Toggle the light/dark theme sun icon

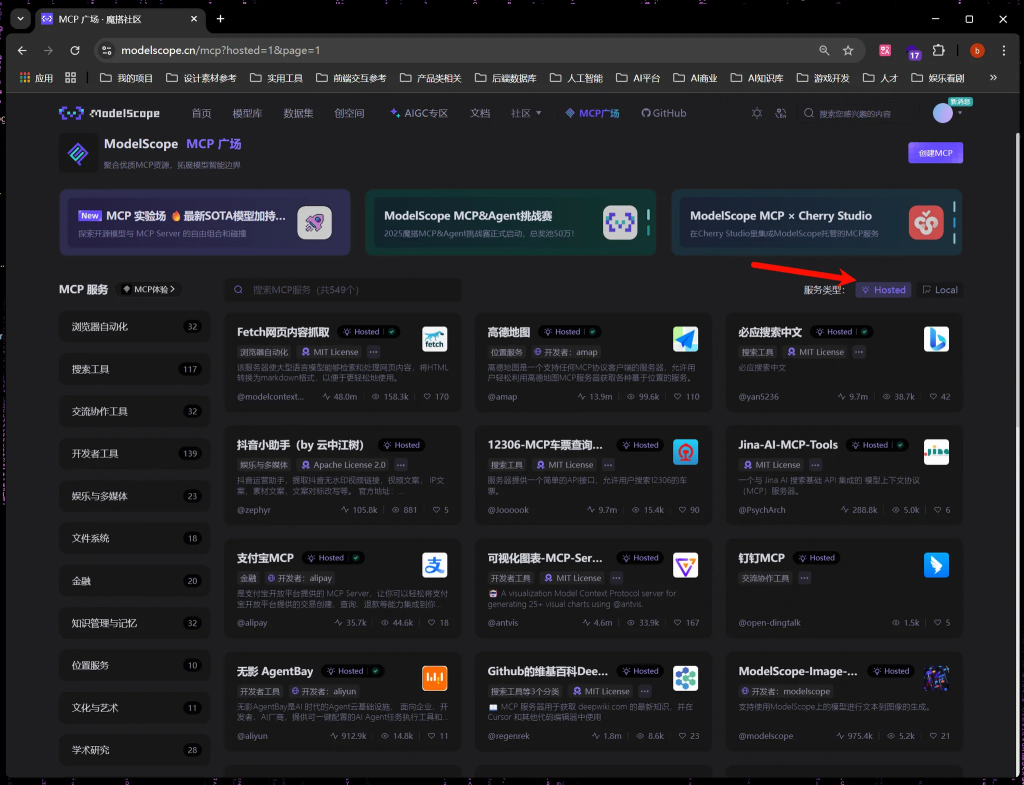[757, 113]
